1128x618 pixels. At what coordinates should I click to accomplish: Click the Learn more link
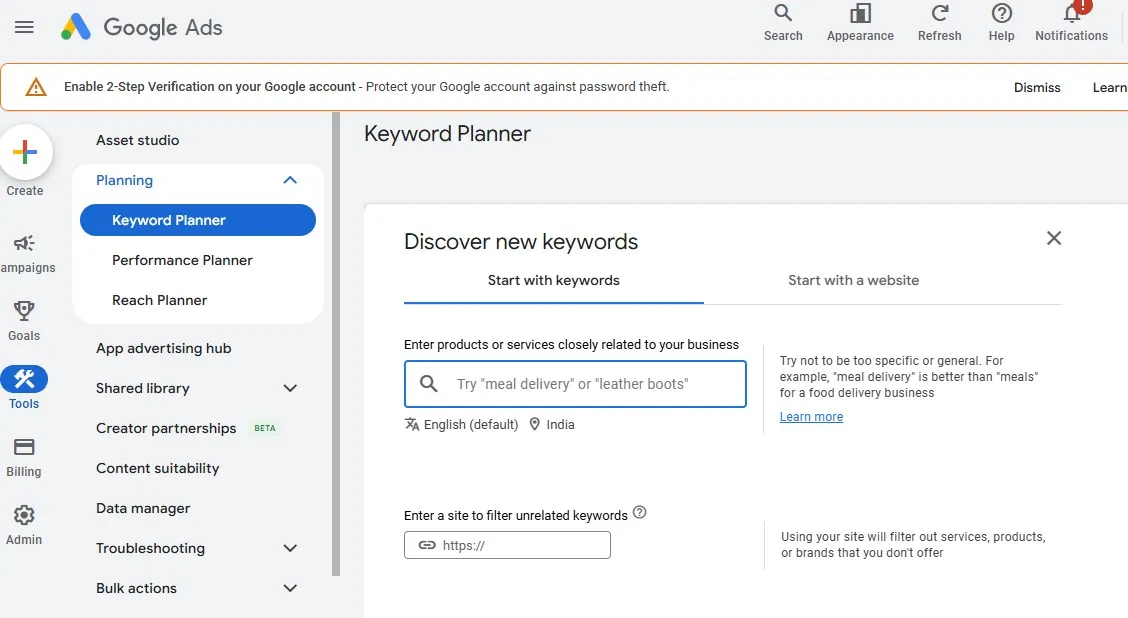pyautogui.click(x=811, y=417)
